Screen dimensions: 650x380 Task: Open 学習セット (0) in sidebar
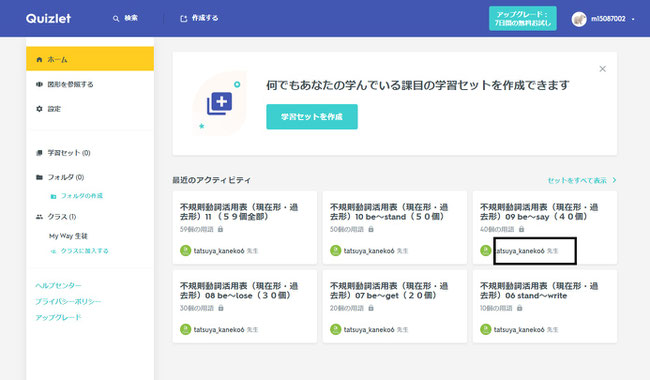pos(68,153)
